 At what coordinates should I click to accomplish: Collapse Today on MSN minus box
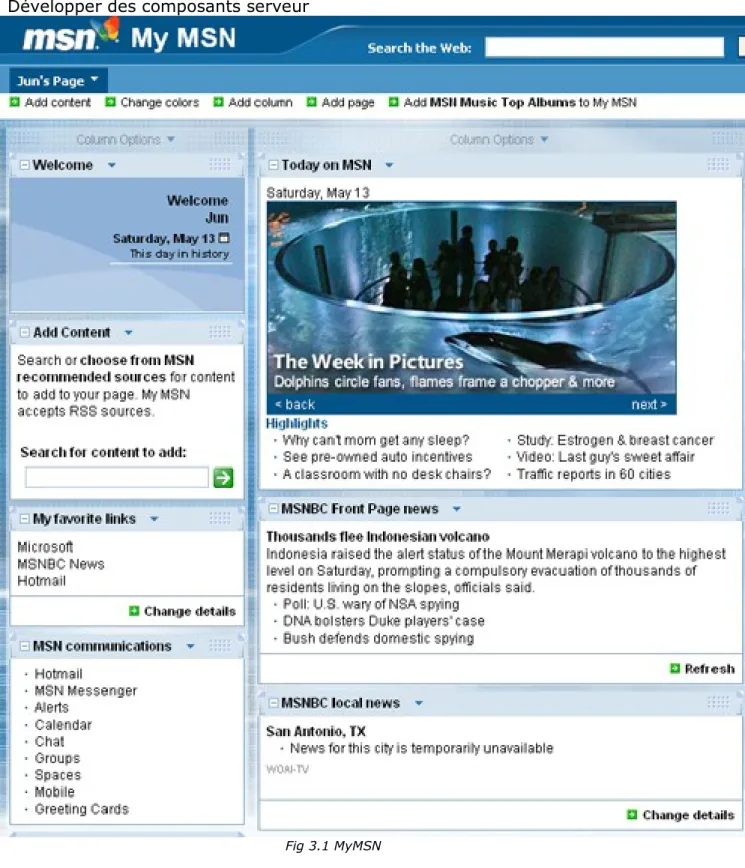click(x=273, y=164)
